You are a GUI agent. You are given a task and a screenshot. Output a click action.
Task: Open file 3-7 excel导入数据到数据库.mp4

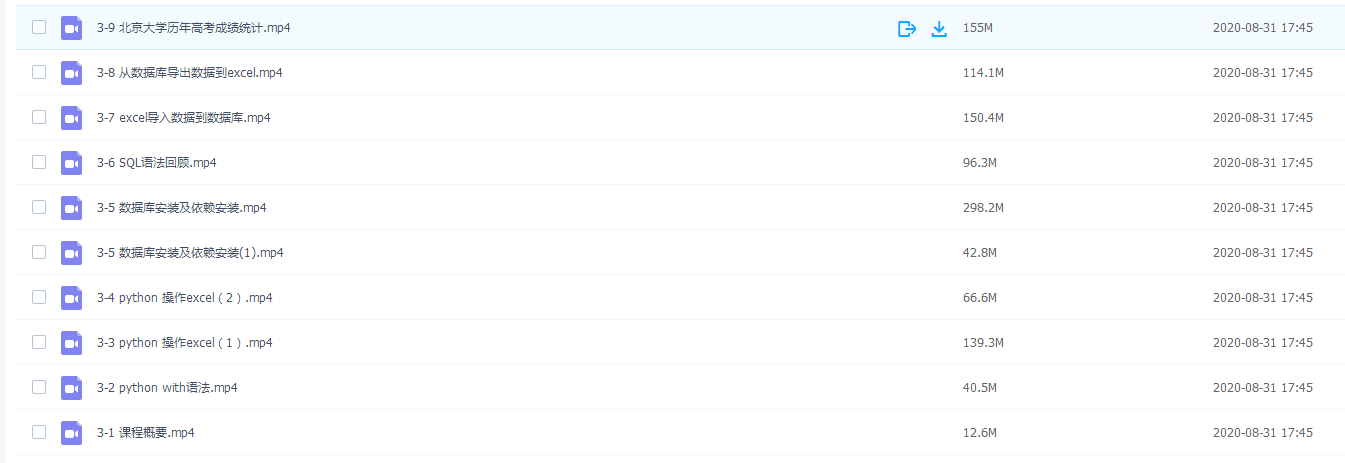pyautogui.click(x=184, y=118)
